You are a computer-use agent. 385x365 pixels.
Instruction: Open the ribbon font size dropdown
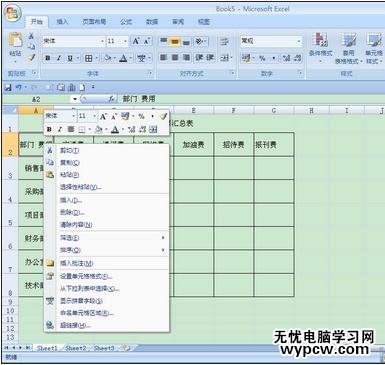click(125, 41)
